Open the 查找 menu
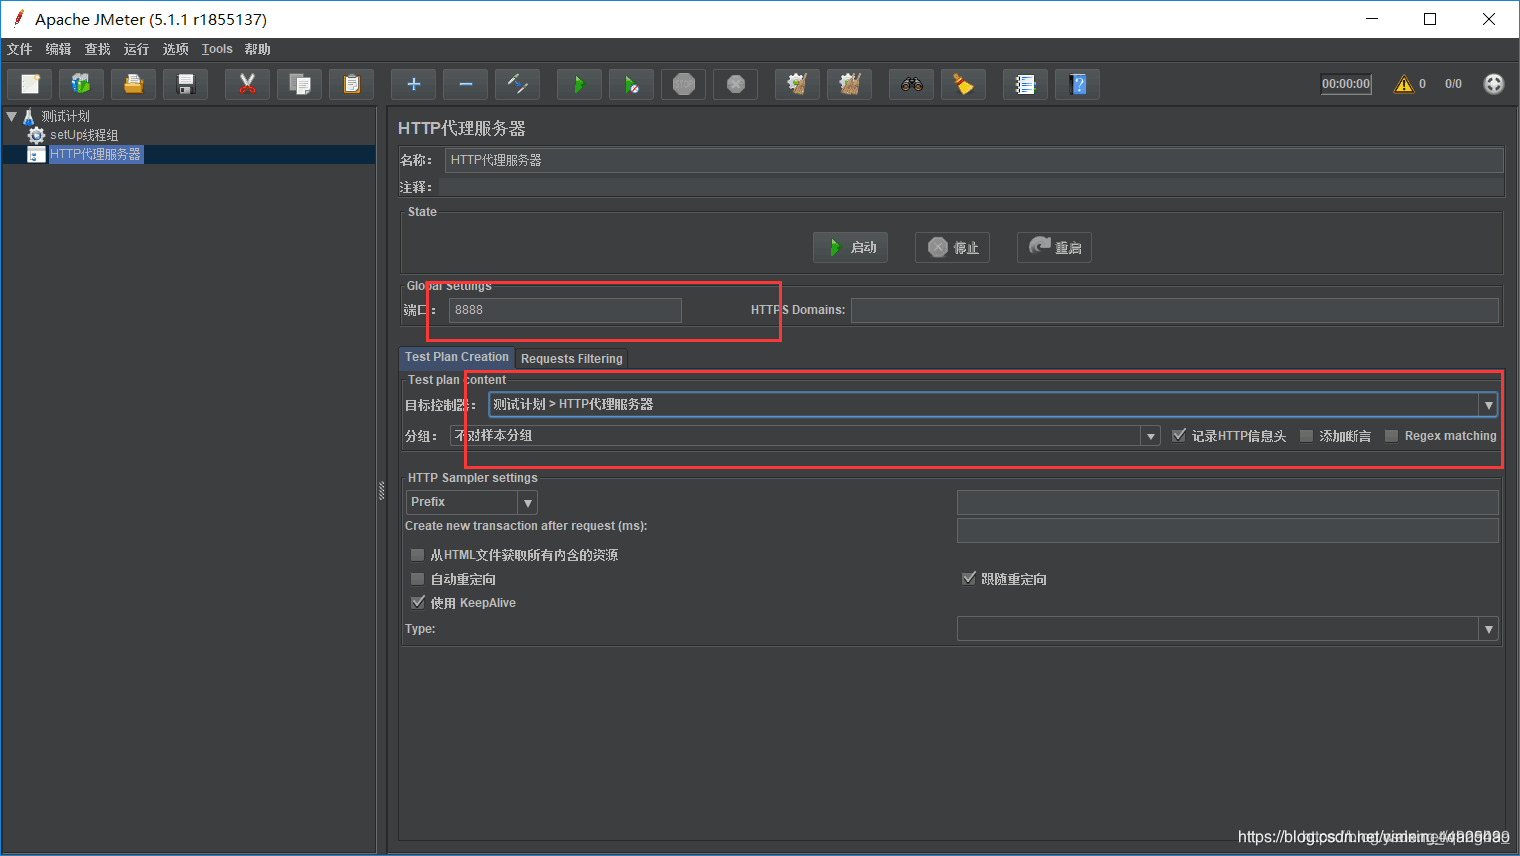 (x=97, y=49)
